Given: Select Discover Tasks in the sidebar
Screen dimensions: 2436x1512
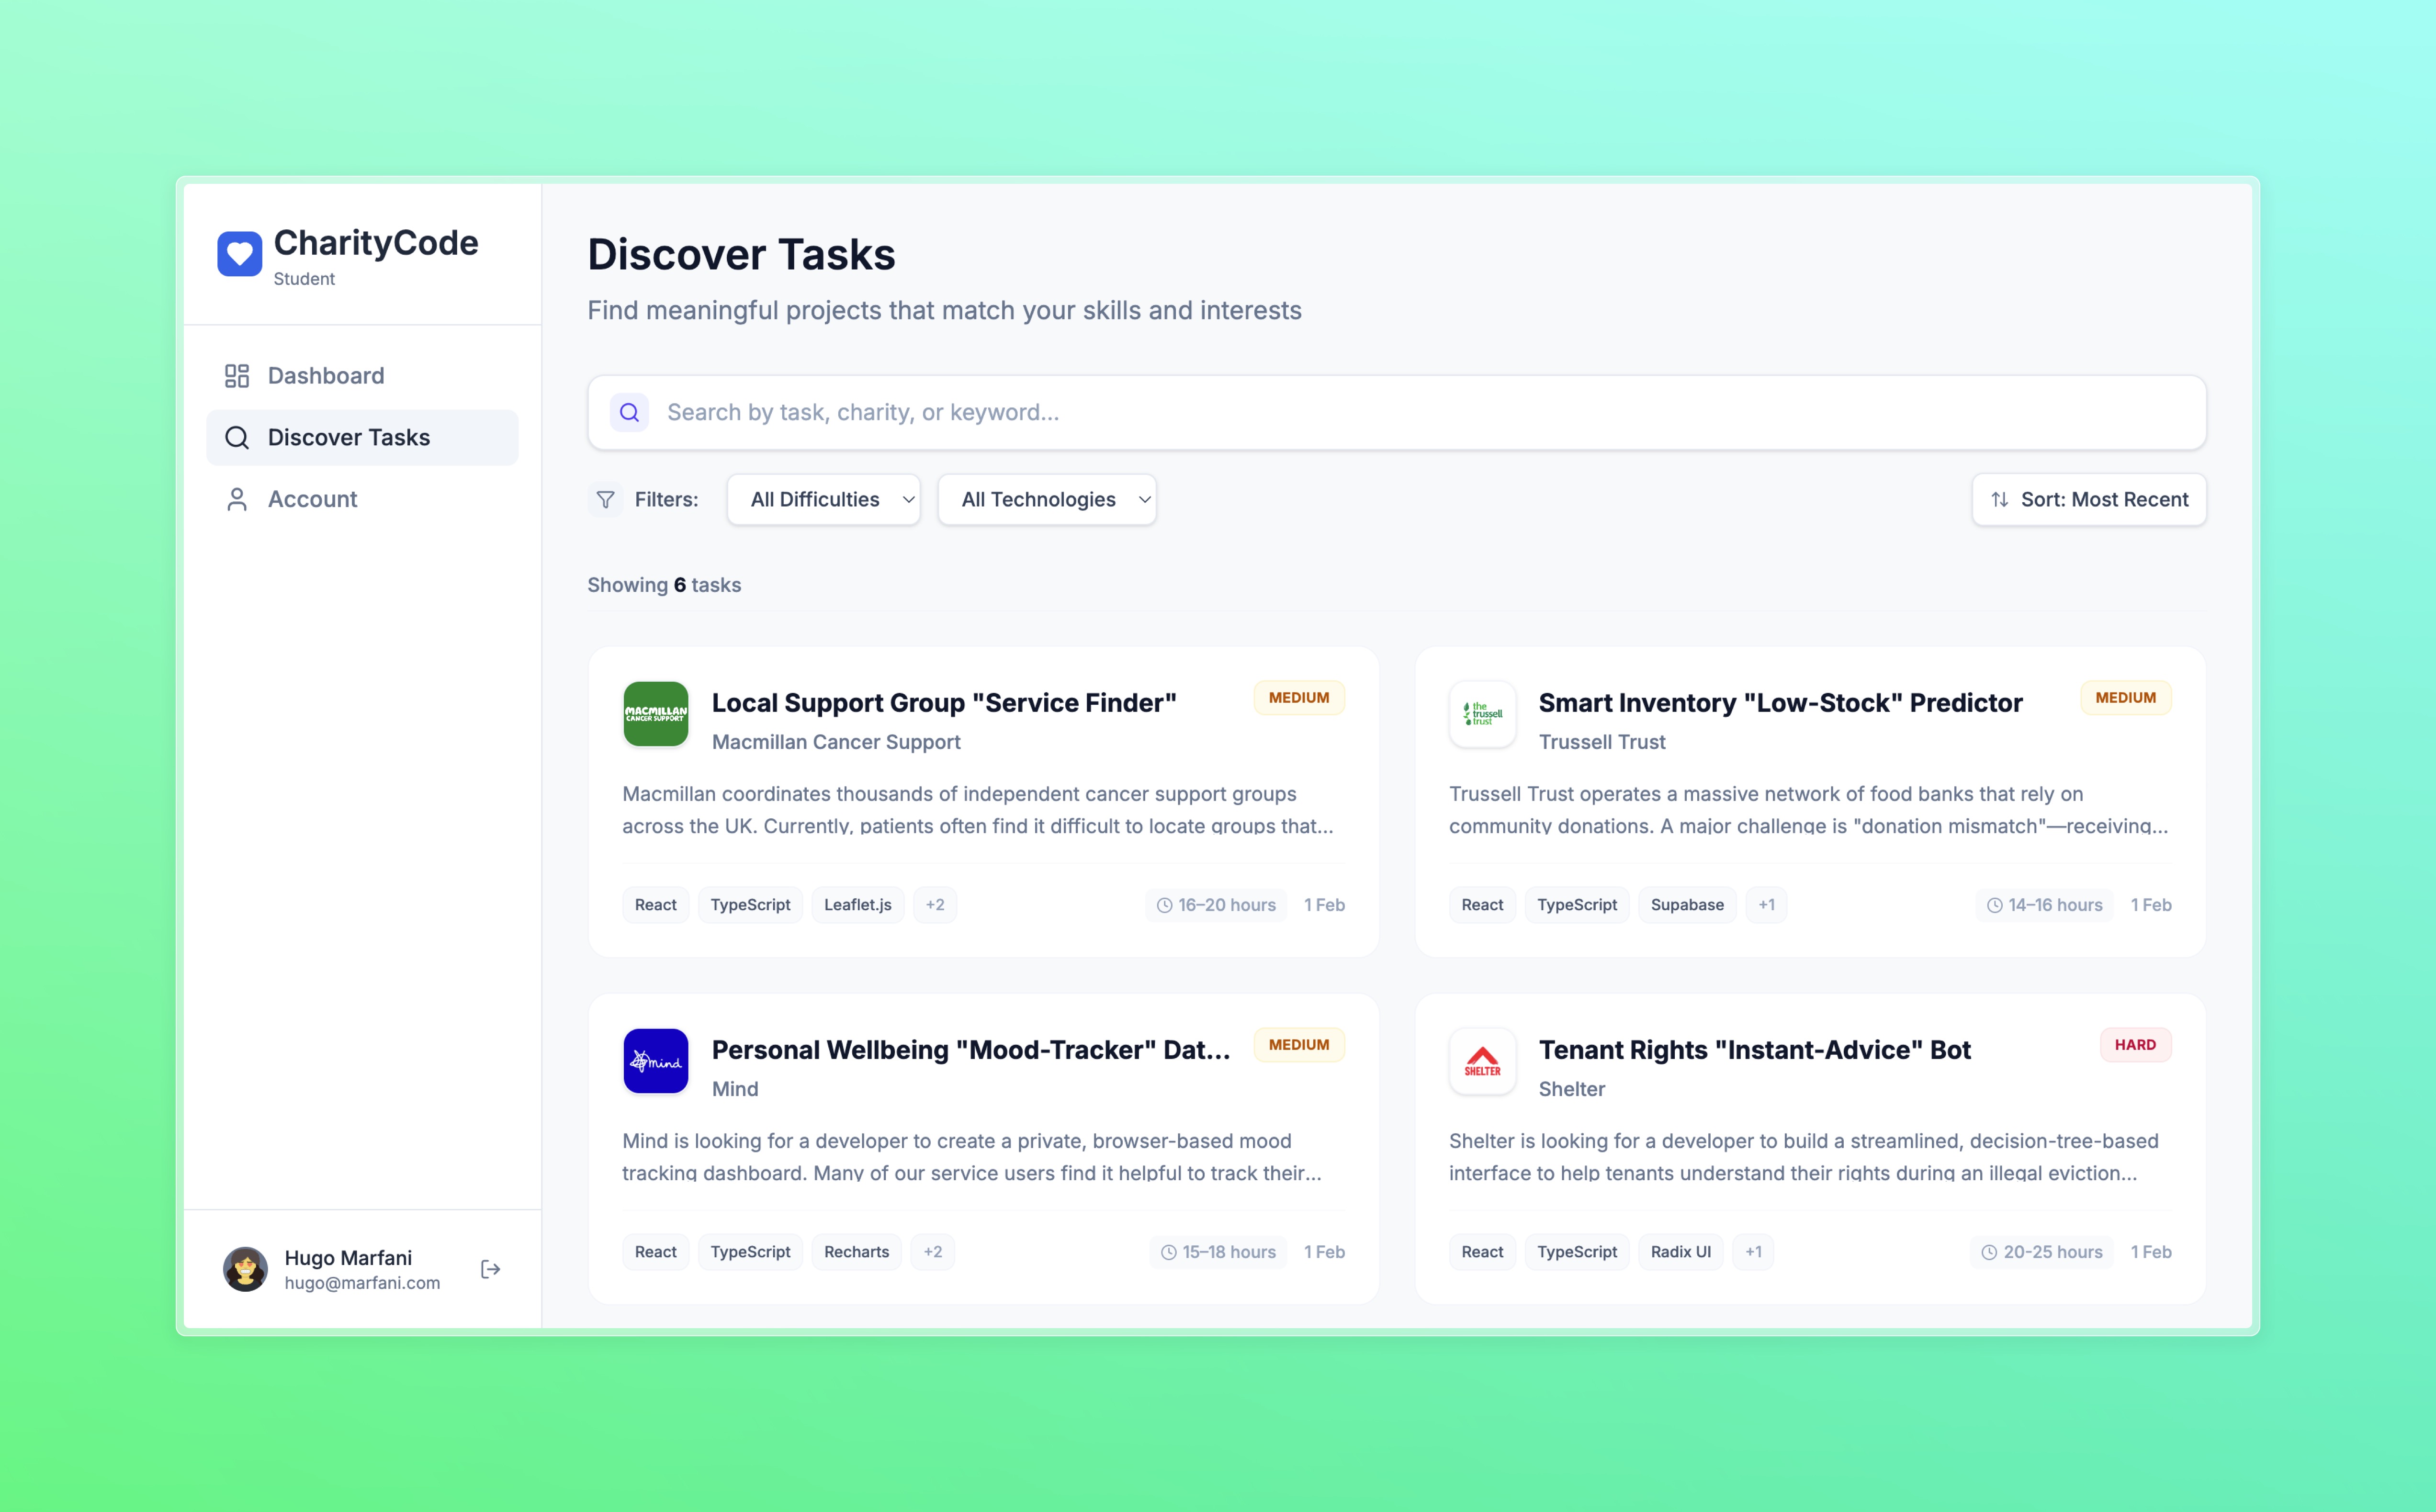Looking at the screenshot, I should [x=348, y=437].
